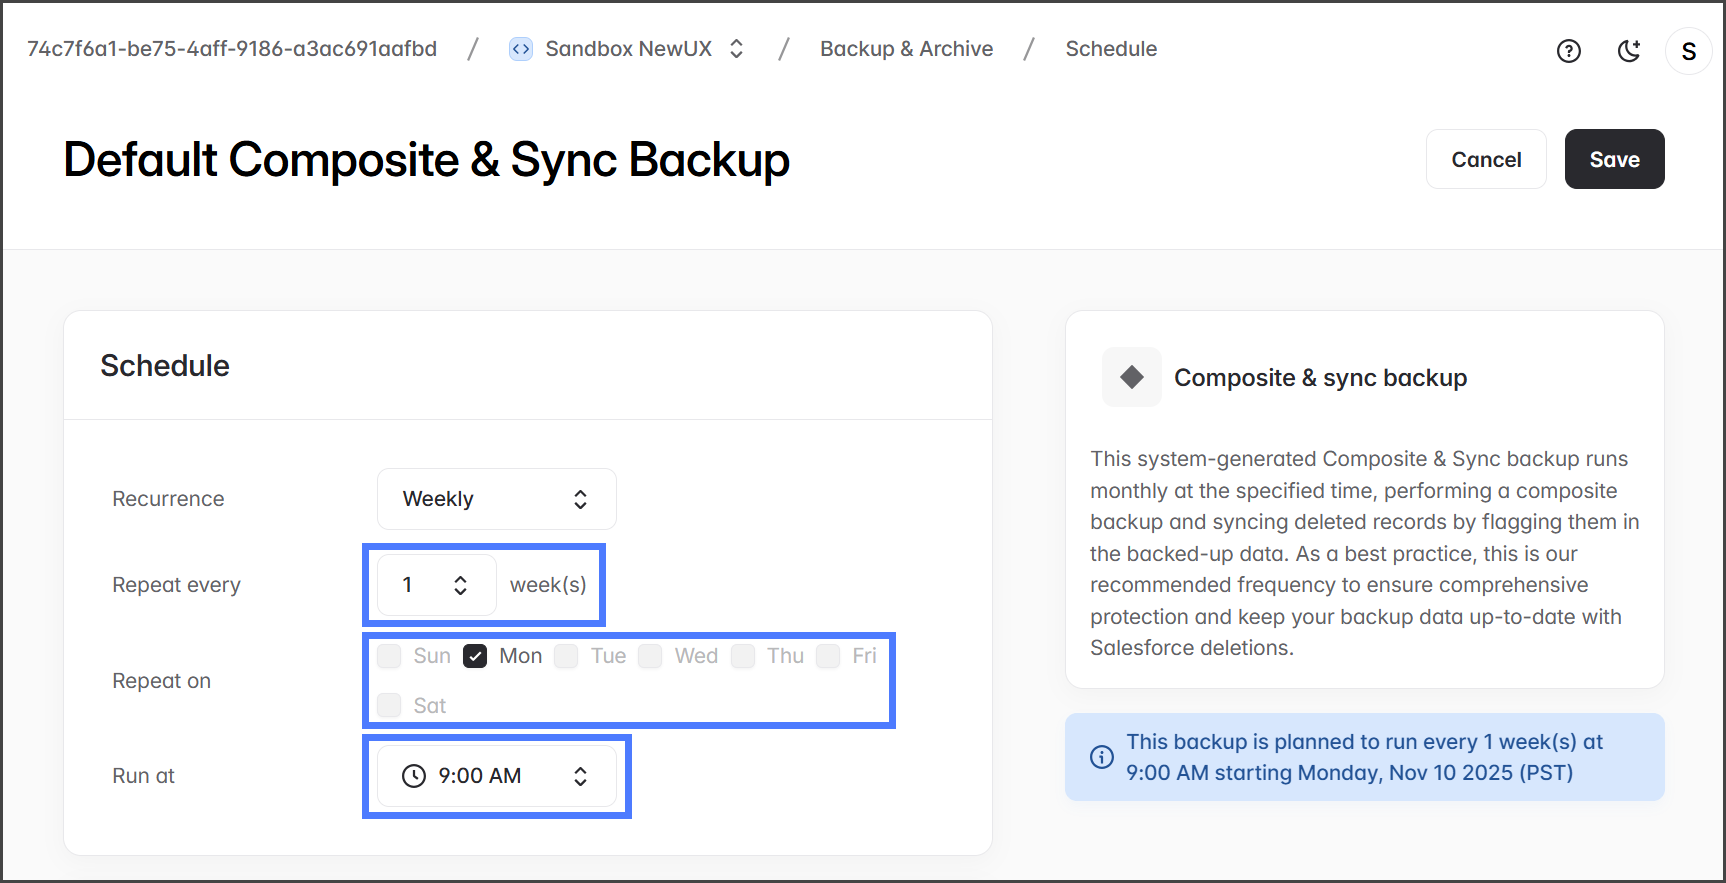The width and height of the screenshot is (1726, 883).
Task: Click the clock icon in Run at
Action: pyautogui.click(x=414, y=776)
